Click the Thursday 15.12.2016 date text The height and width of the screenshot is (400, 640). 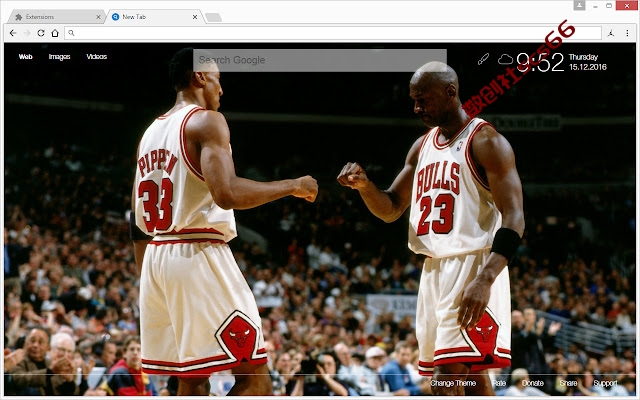588,62
